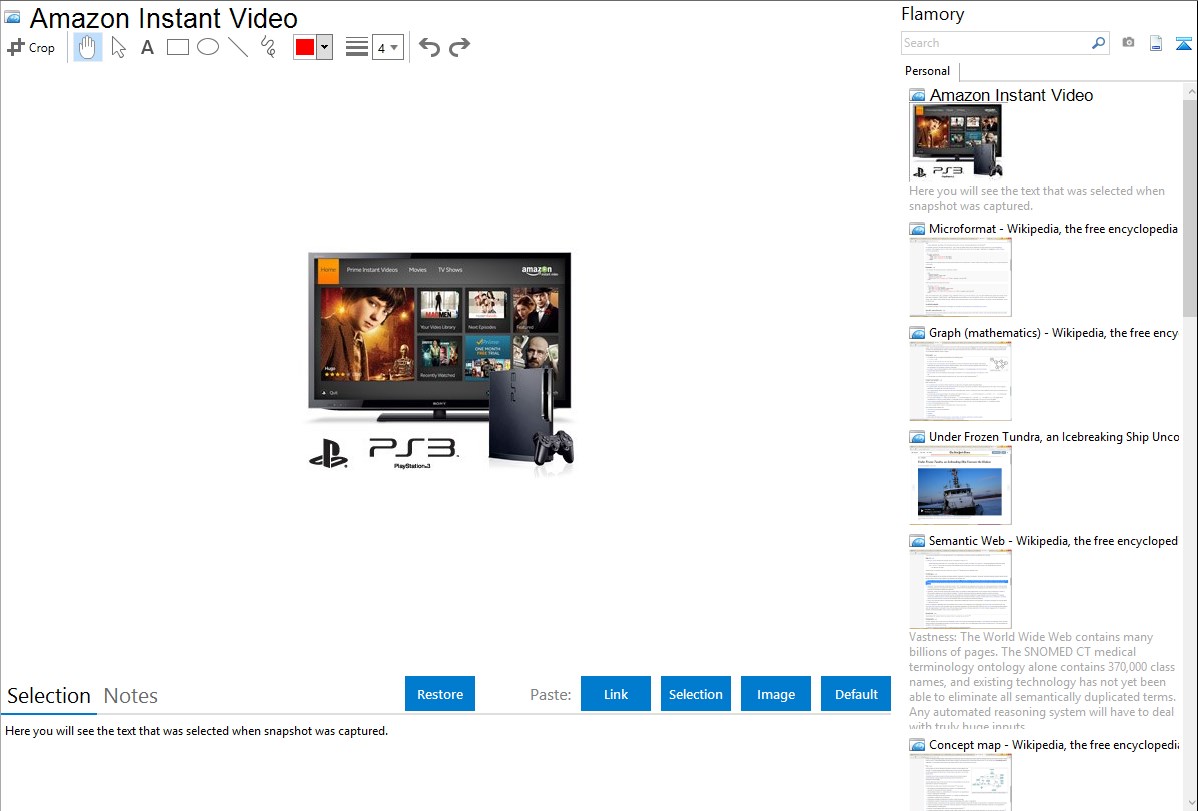Paste as Image
Image resolution: width=1198 pixels, height=811 pixels.
(776, 694)
